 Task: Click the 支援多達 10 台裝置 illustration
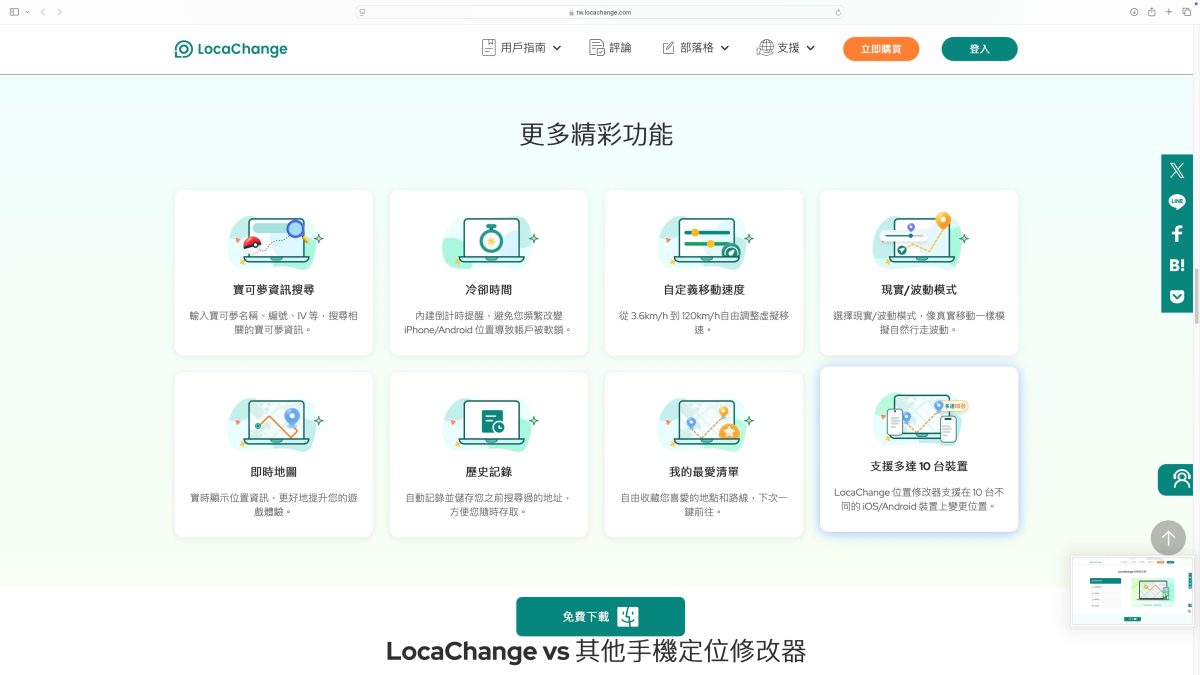[x=919, y=417]
